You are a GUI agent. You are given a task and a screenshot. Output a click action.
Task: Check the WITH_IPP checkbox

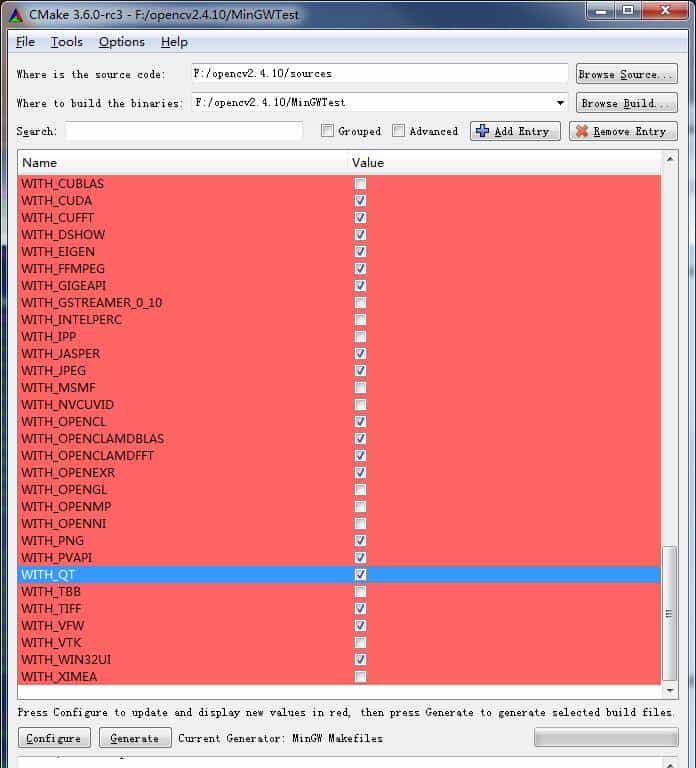(360, 336)
